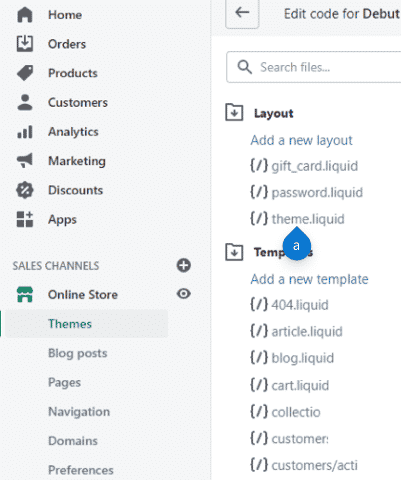The width and height of the screenshot is (401, 480).
Task: Click the Home house icon
Action: 25,15
